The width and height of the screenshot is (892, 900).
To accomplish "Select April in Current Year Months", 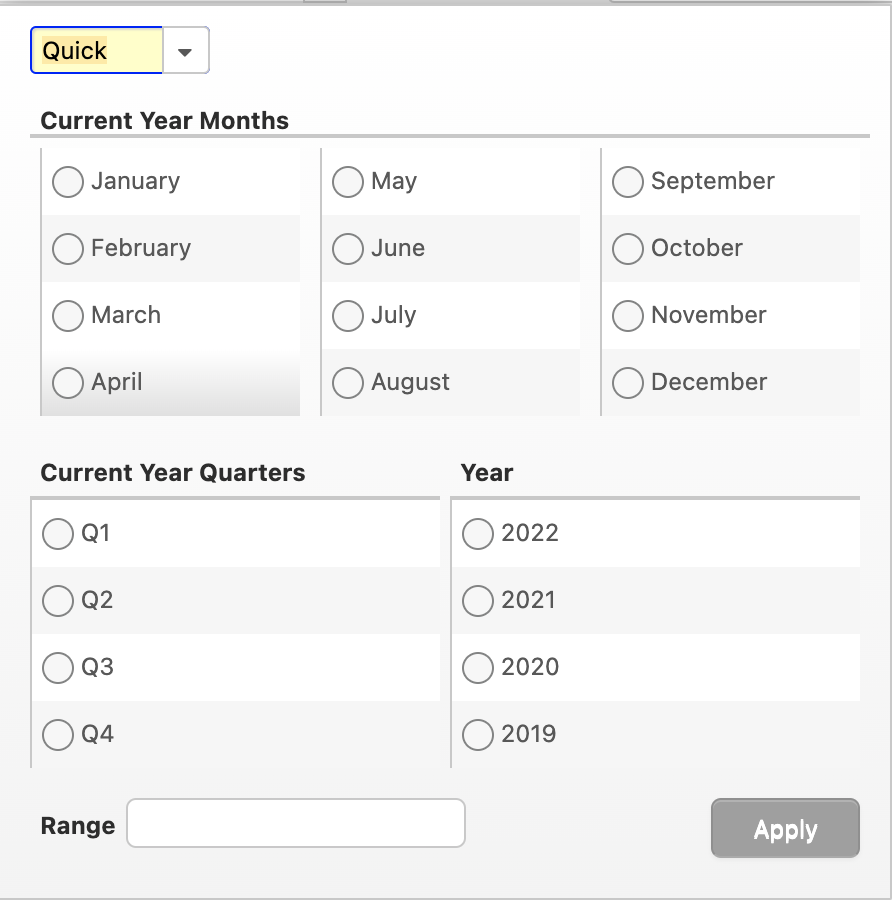I will coord(68,382).
